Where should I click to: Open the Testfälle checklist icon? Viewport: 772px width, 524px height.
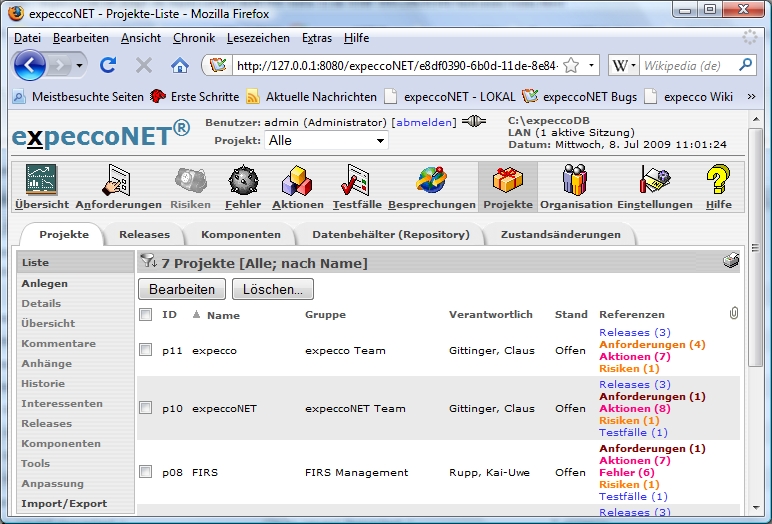[357, 181]
